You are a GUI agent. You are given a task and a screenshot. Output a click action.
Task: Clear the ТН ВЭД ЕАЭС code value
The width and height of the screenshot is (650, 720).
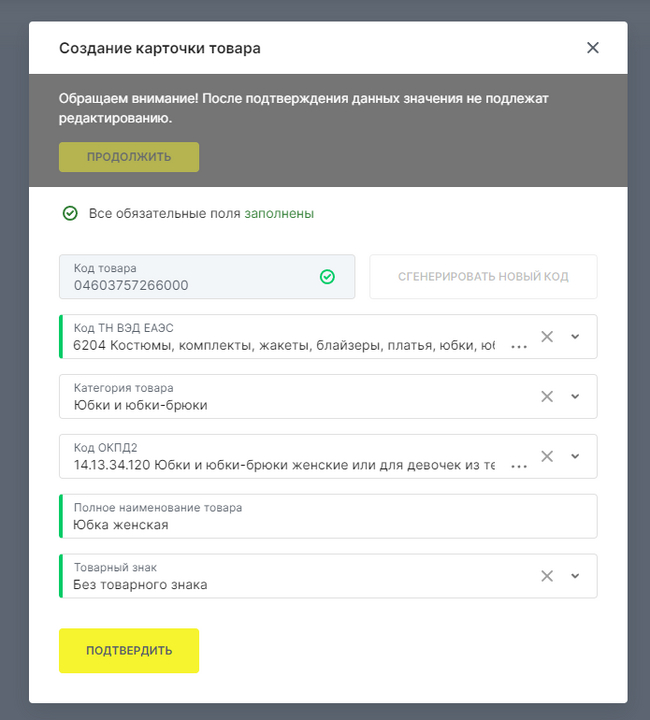[x=547, y=337]
